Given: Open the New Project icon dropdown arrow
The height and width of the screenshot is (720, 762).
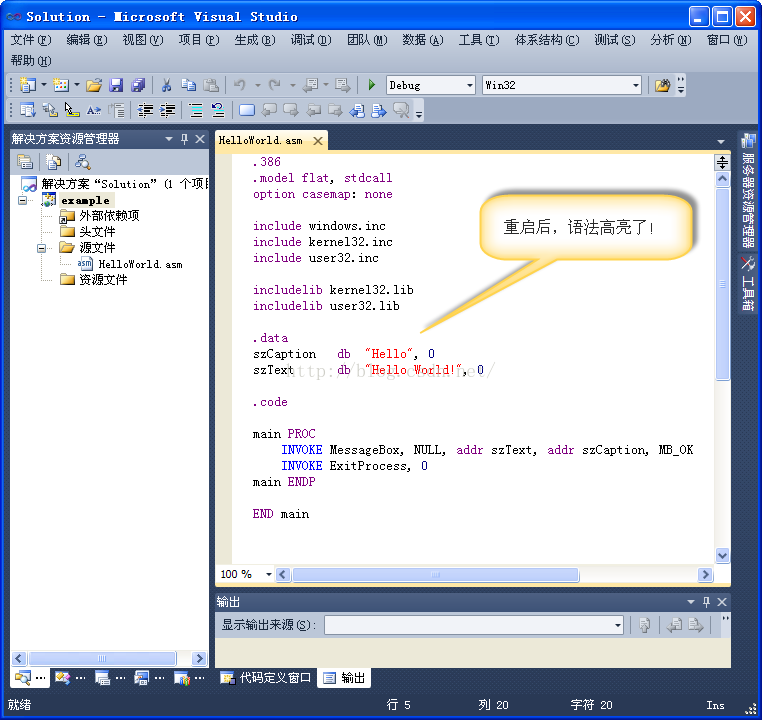Looking at the screenshot, I should click(44, 85).
